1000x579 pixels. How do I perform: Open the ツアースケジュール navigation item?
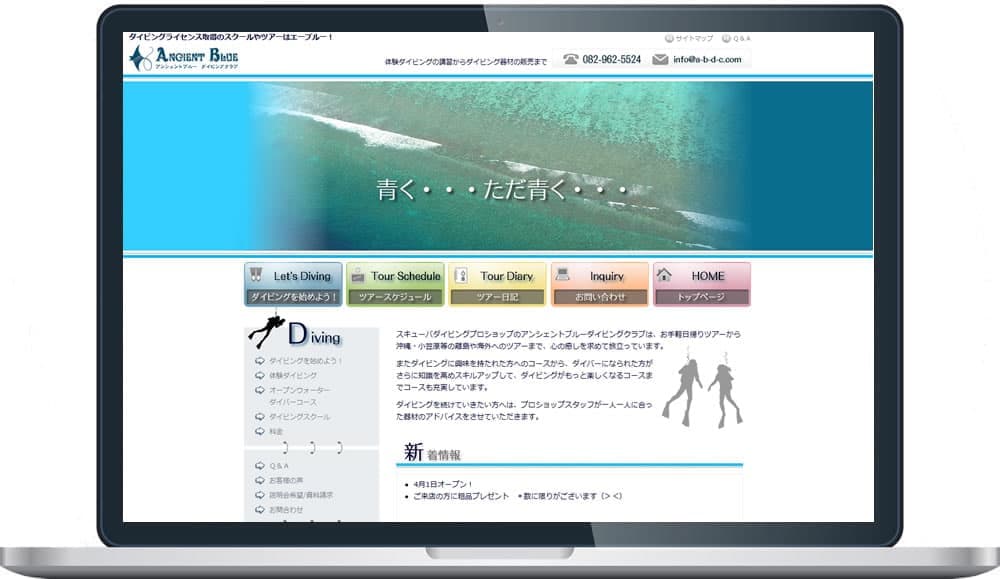click(x=395, y=297)
